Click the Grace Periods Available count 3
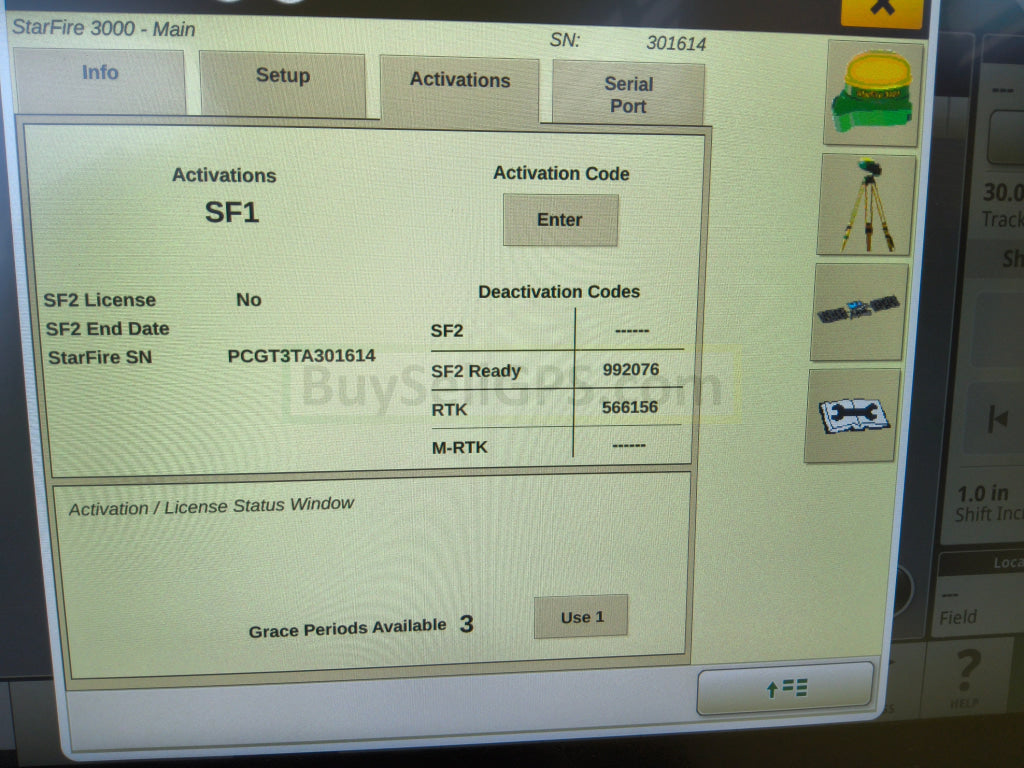The image size is (1024, 768). pyautogui.click(x=466, y=624)
